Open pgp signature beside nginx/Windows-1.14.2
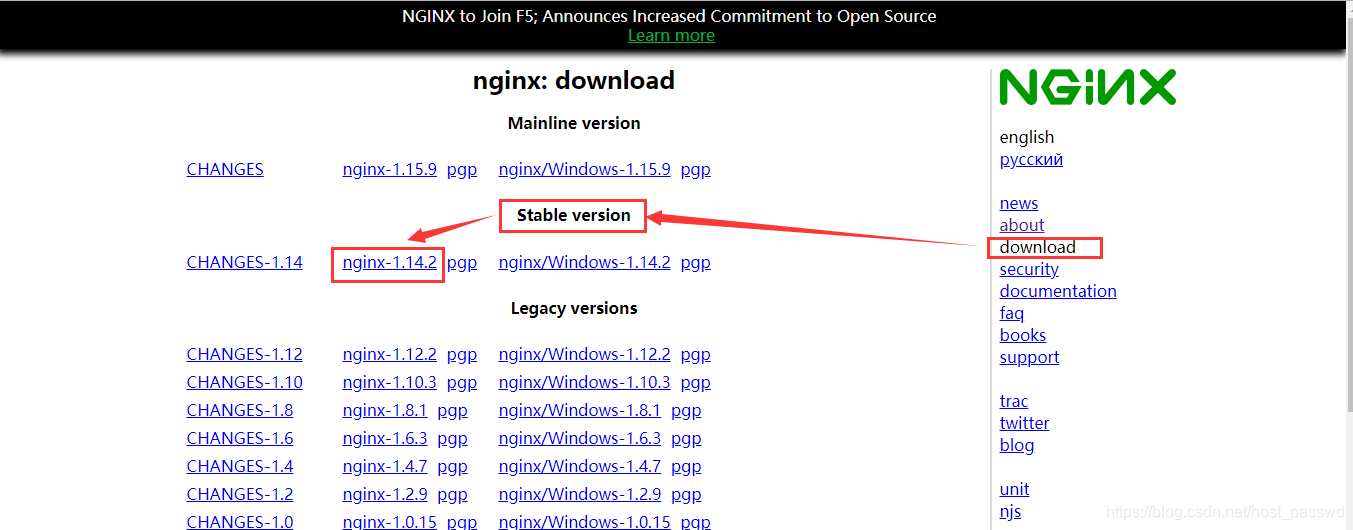 [x=696, y=263]
